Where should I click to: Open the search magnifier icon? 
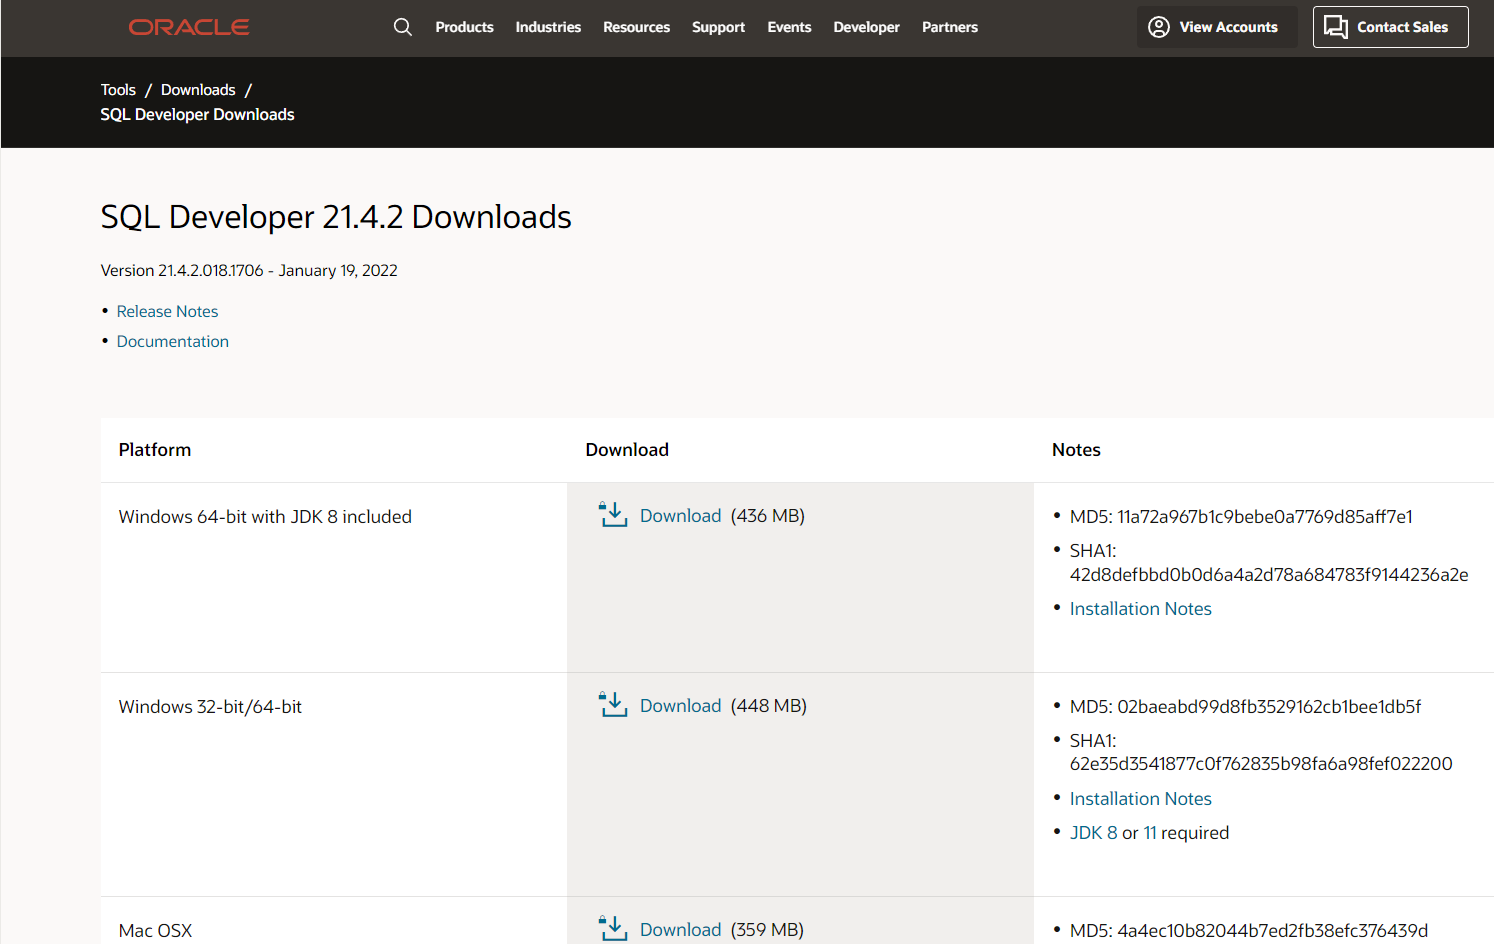(403, 27)
